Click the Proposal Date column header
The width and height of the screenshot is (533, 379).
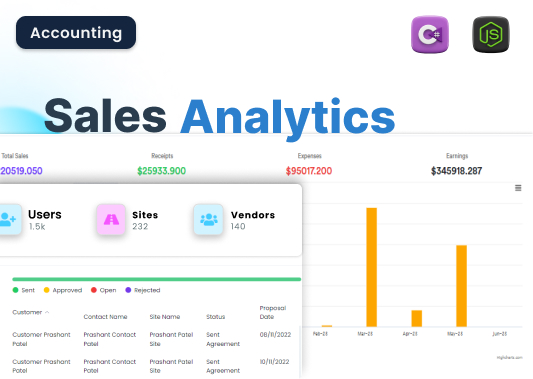273,312
